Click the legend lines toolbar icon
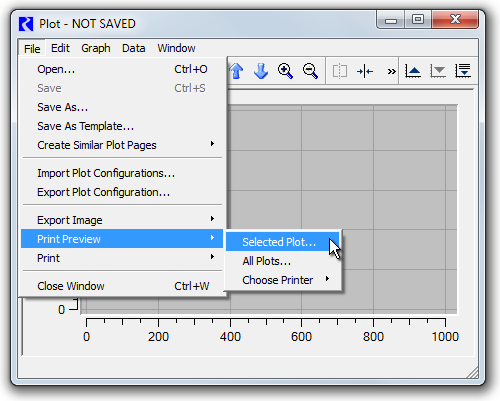Viewport: 500px width, 401px height. [x=463, y=71]
